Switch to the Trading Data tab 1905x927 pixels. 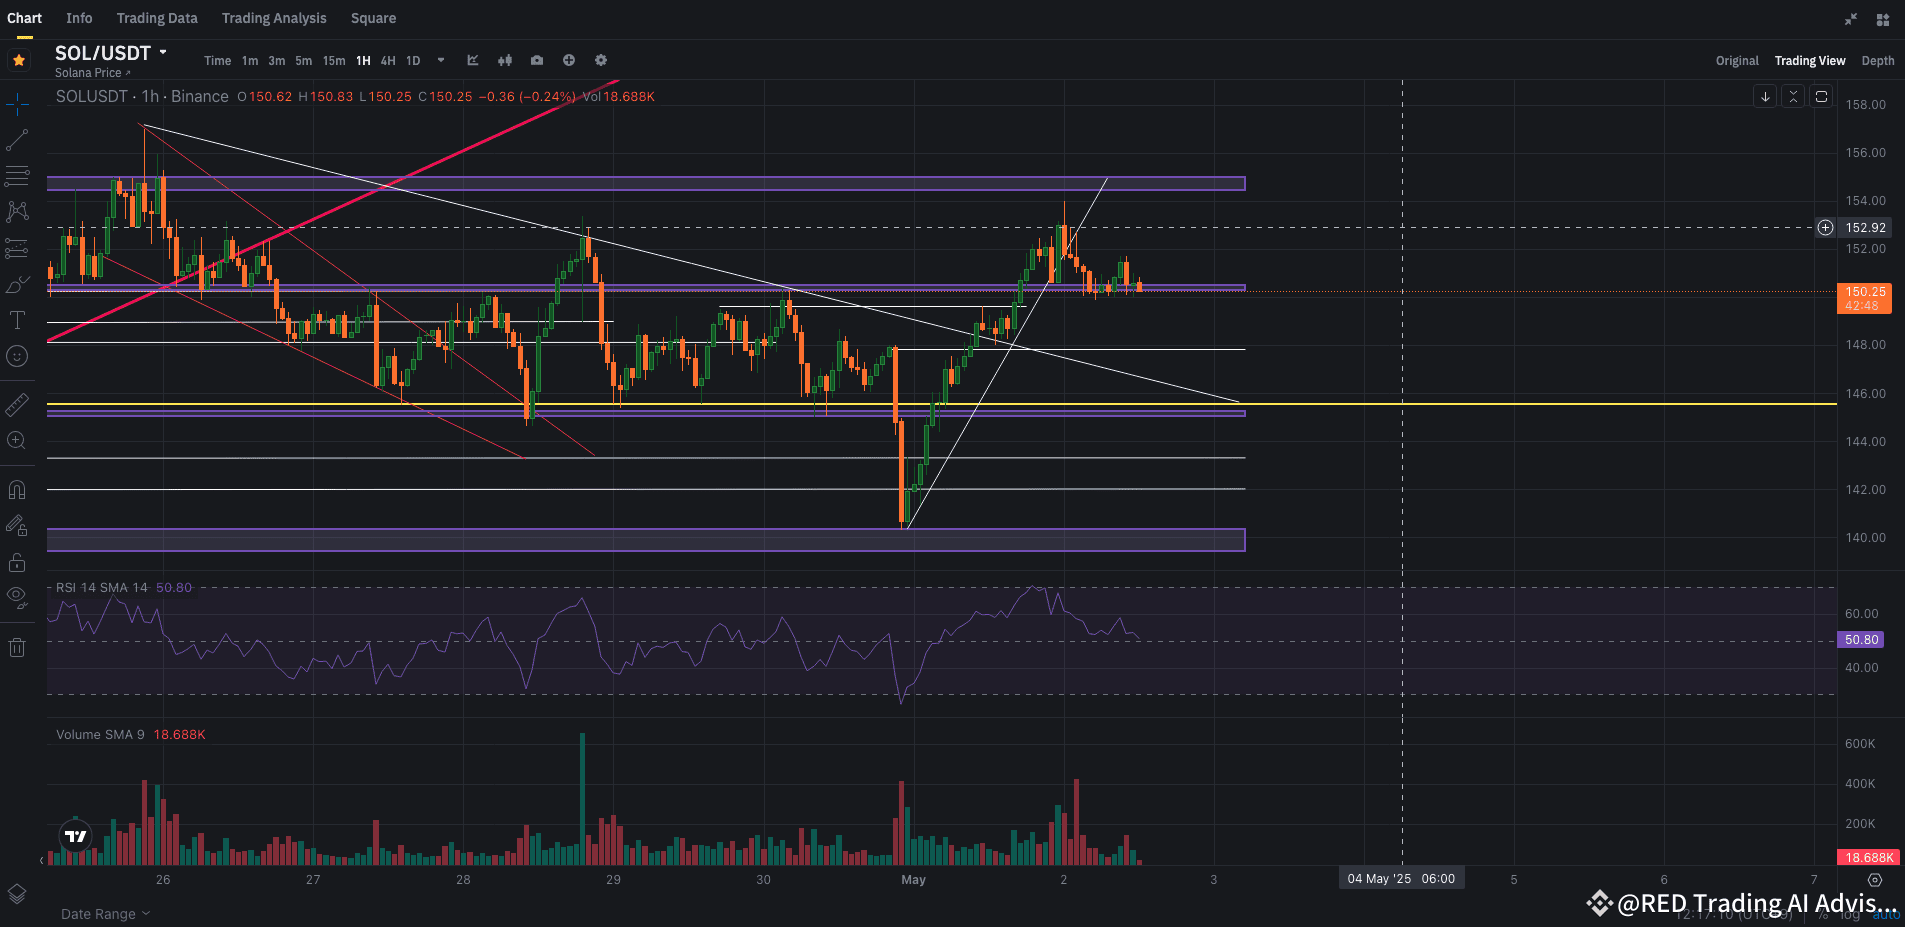click(156, 18)
